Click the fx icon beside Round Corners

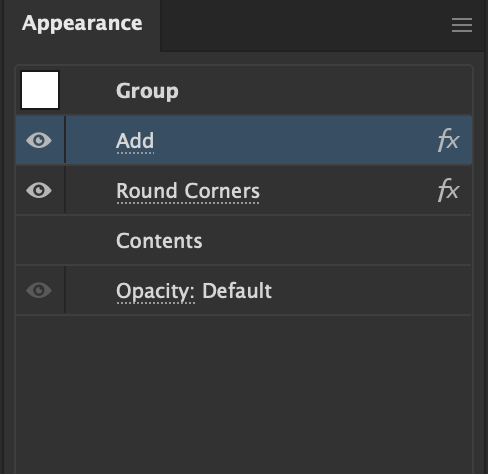[449, 190]
